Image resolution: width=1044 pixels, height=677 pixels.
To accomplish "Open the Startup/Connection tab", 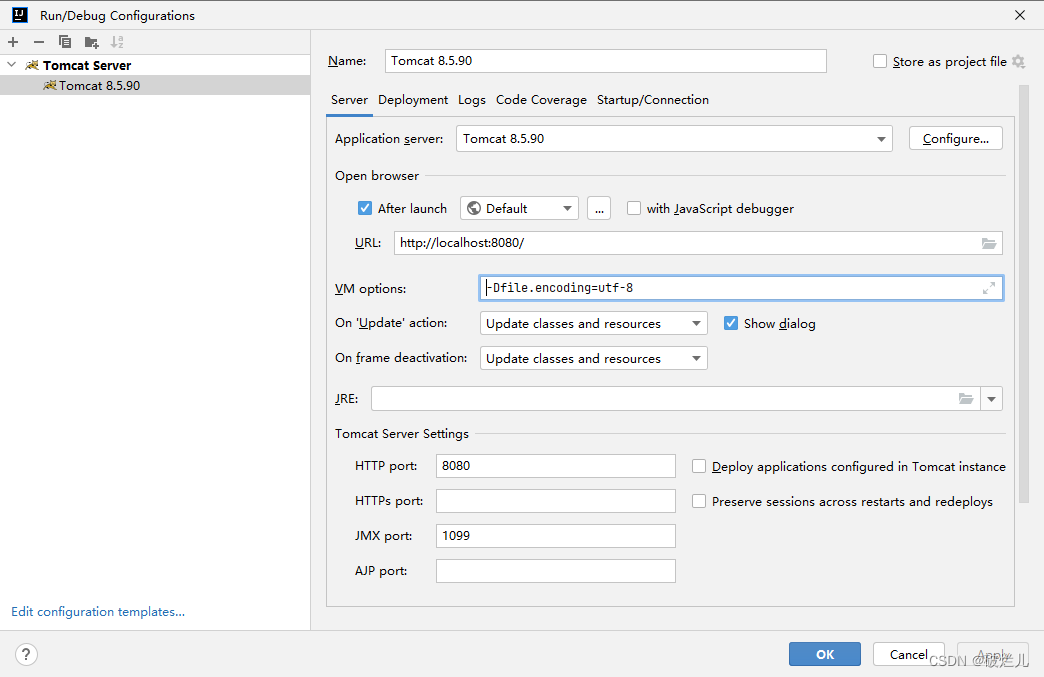I will pos(652,100).
